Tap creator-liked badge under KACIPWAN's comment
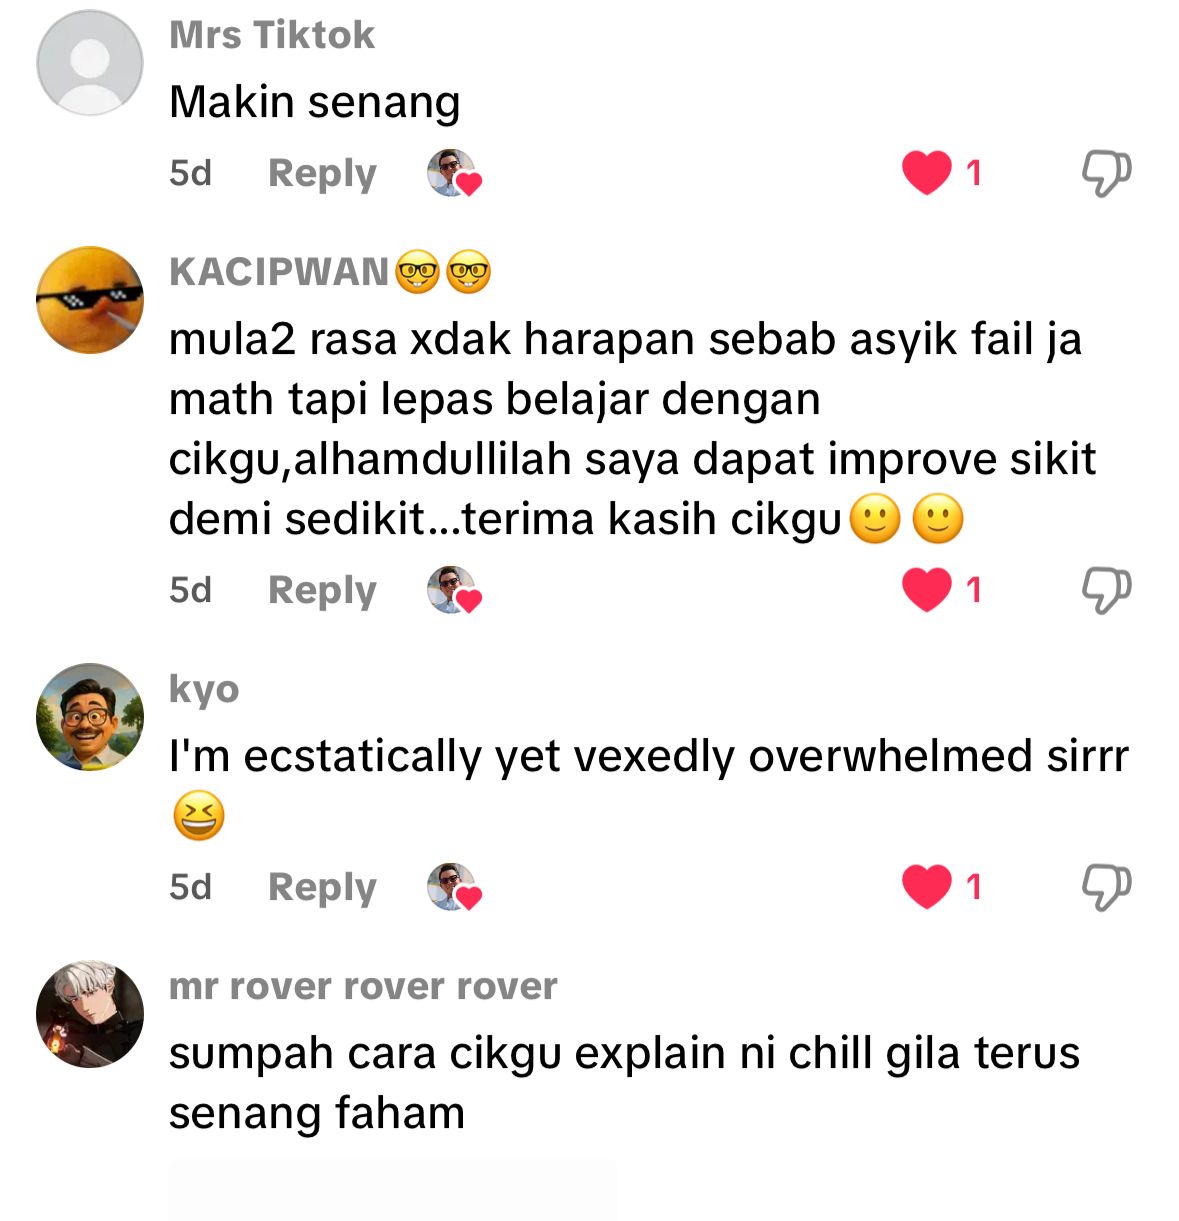1179x1221 pixels. (x=454, y=590)
